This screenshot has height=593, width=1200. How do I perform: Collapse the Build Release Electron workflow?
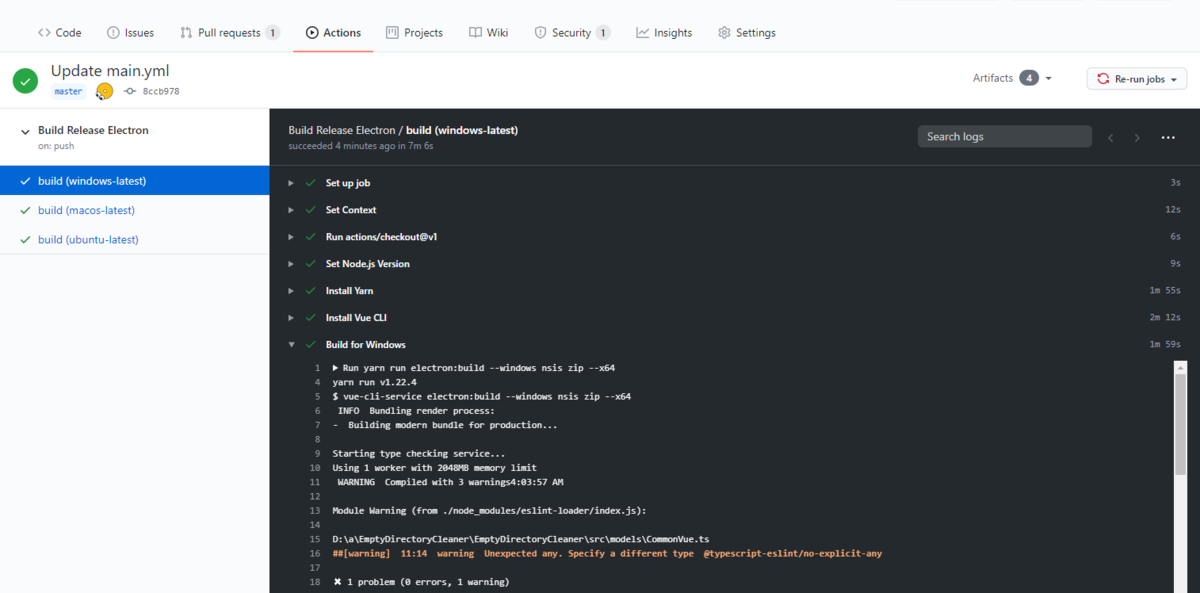pos(25,131)
